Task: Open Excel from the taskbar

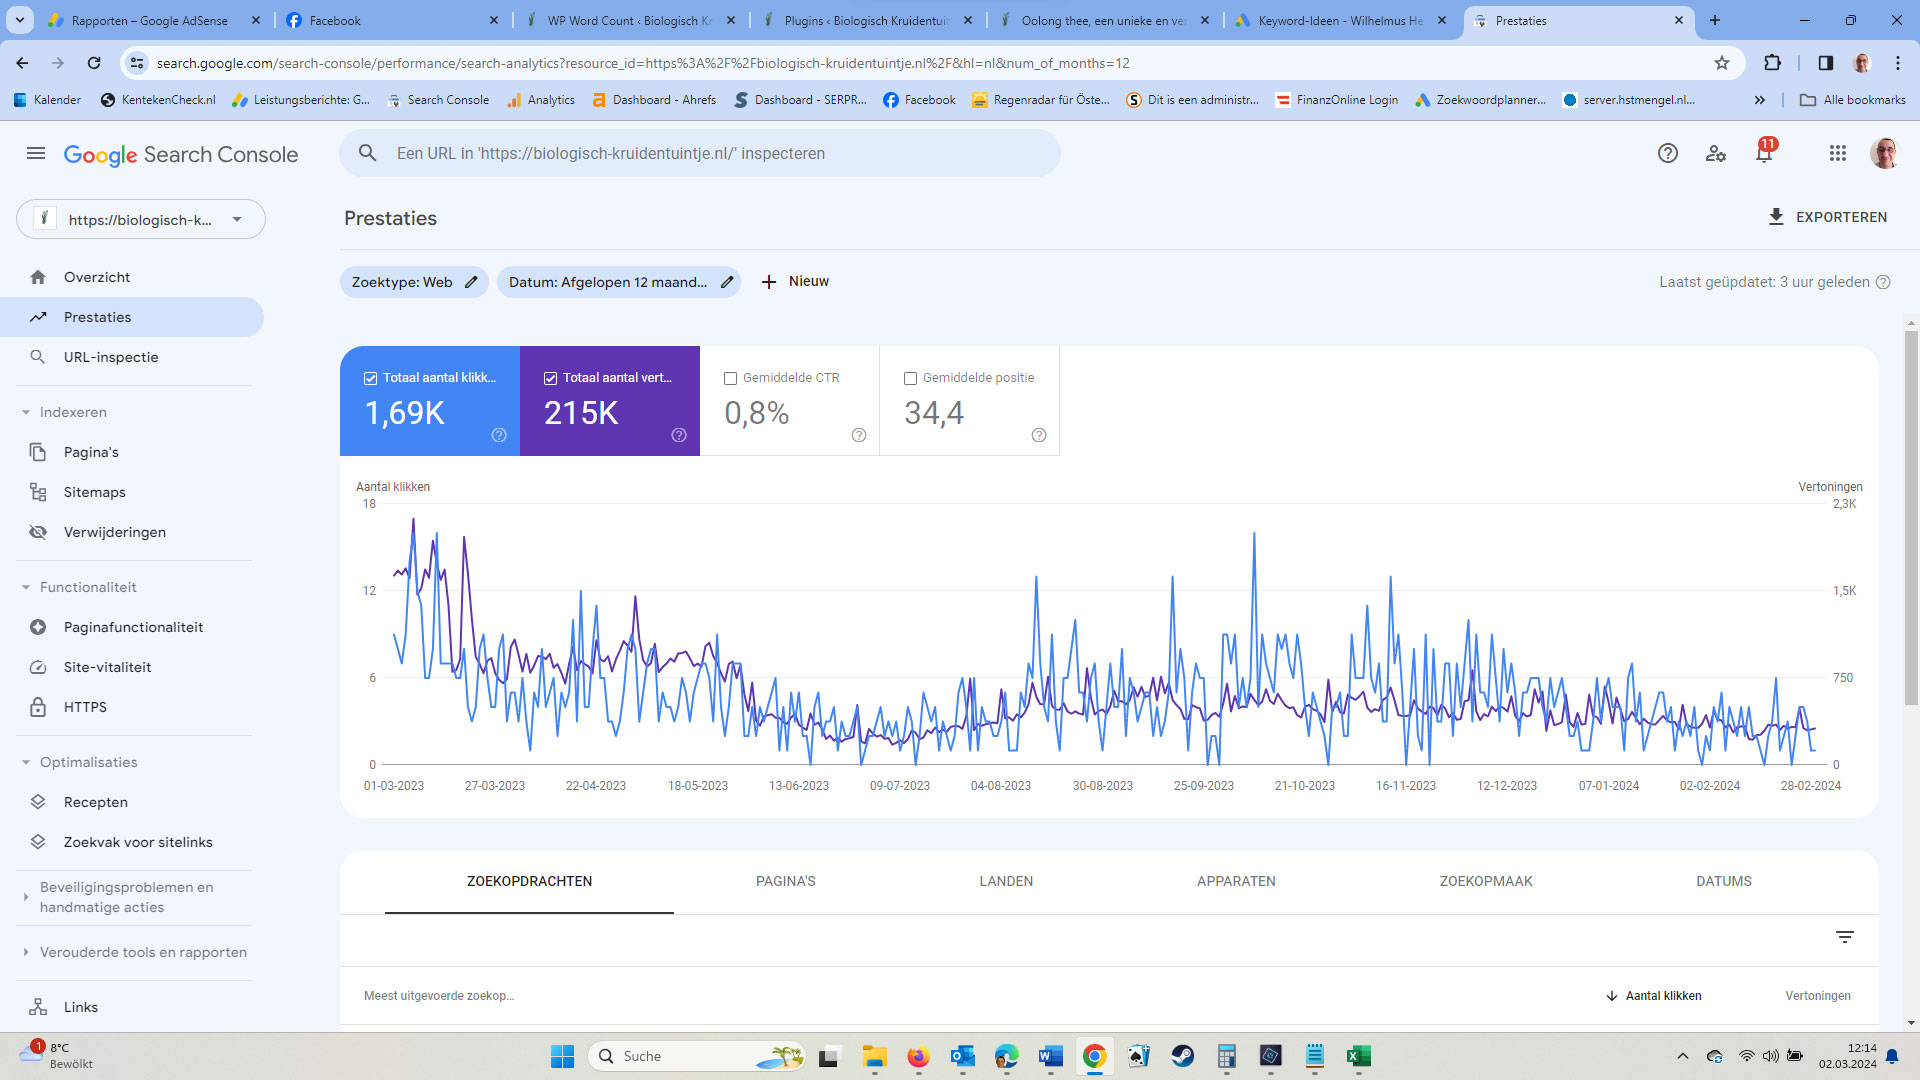Action: click(1358, 1056)
